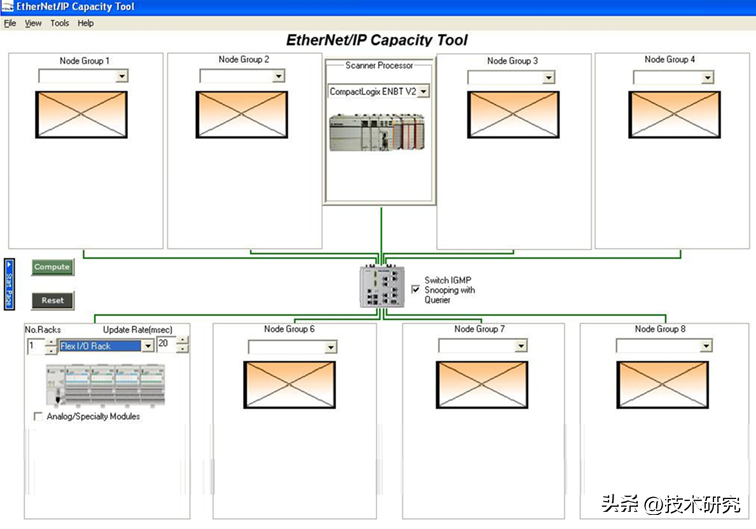756x529 pixels.
Task: Open the Tools menu
Action: tap(60, 23)
